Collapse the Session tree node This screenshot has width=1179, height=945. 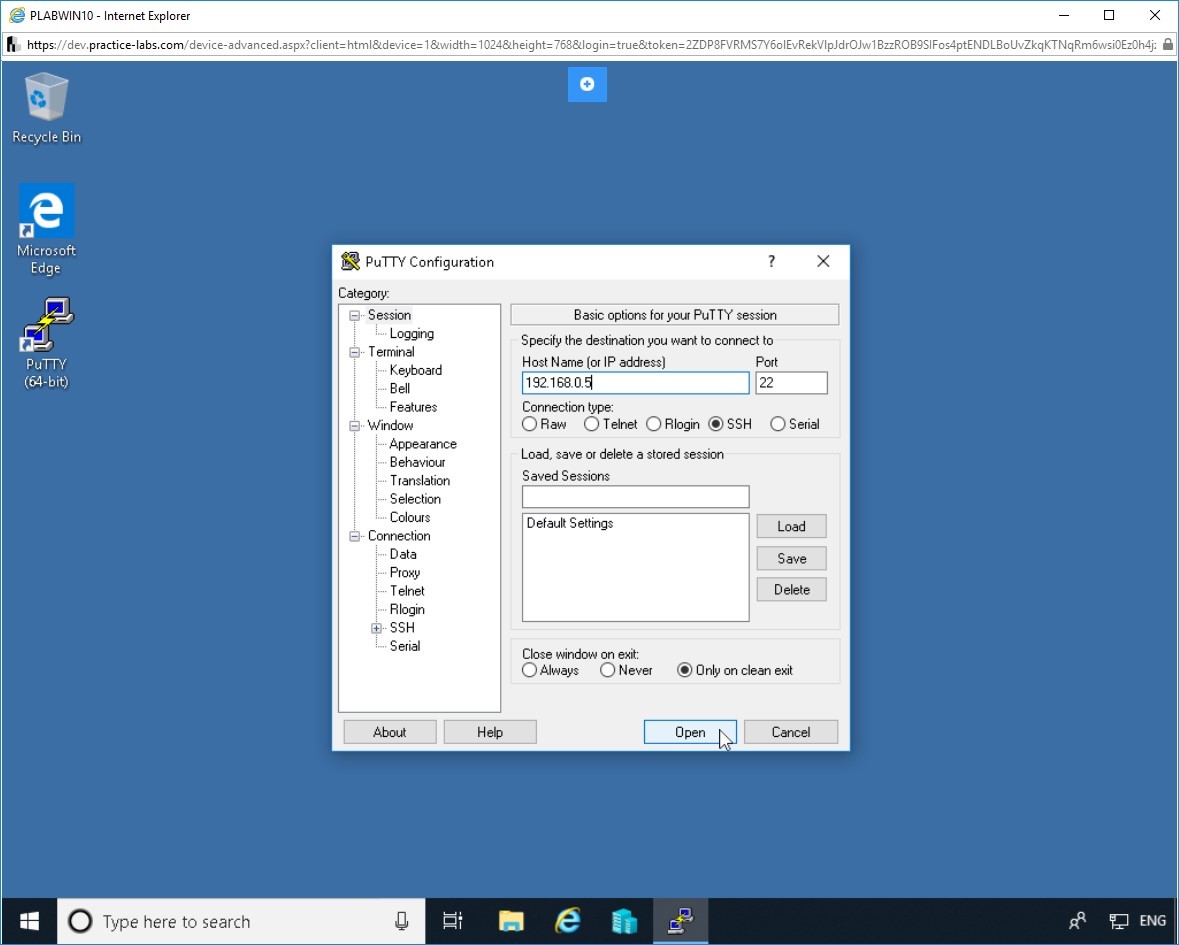(355, 316)
